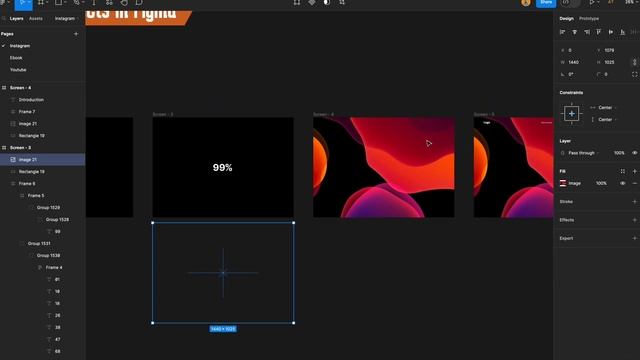
Task: Open Present options dropdown arrow
Action: tap(598, 2)
